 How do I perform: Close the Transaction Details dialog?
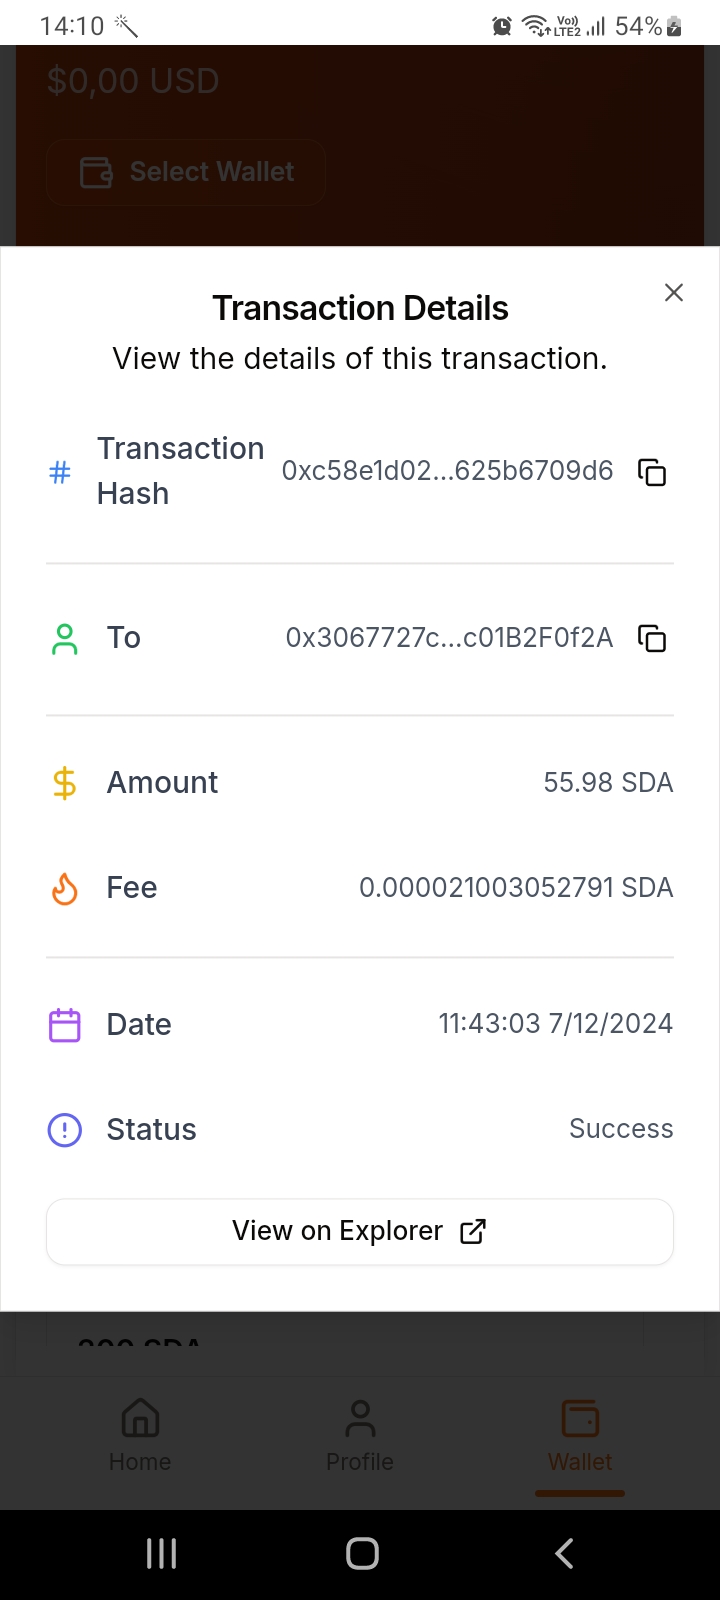click(x=674, y=292)
